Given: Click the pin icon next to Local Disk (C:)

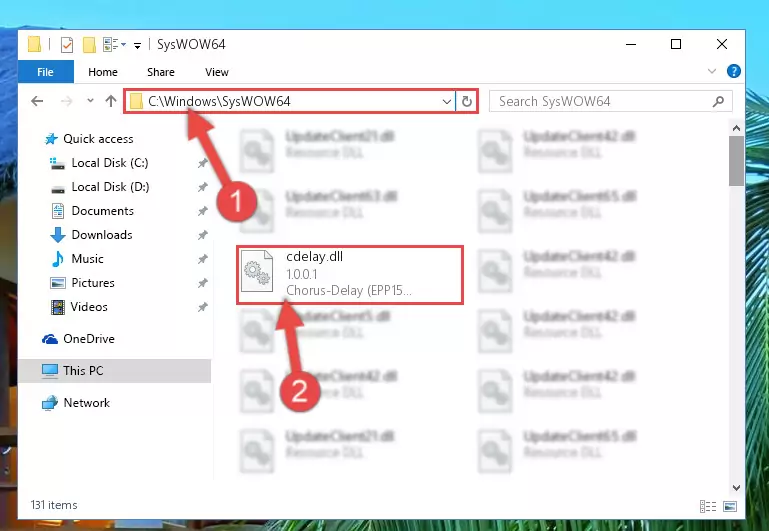Looking at the screenshot, I should click(203, 163).
